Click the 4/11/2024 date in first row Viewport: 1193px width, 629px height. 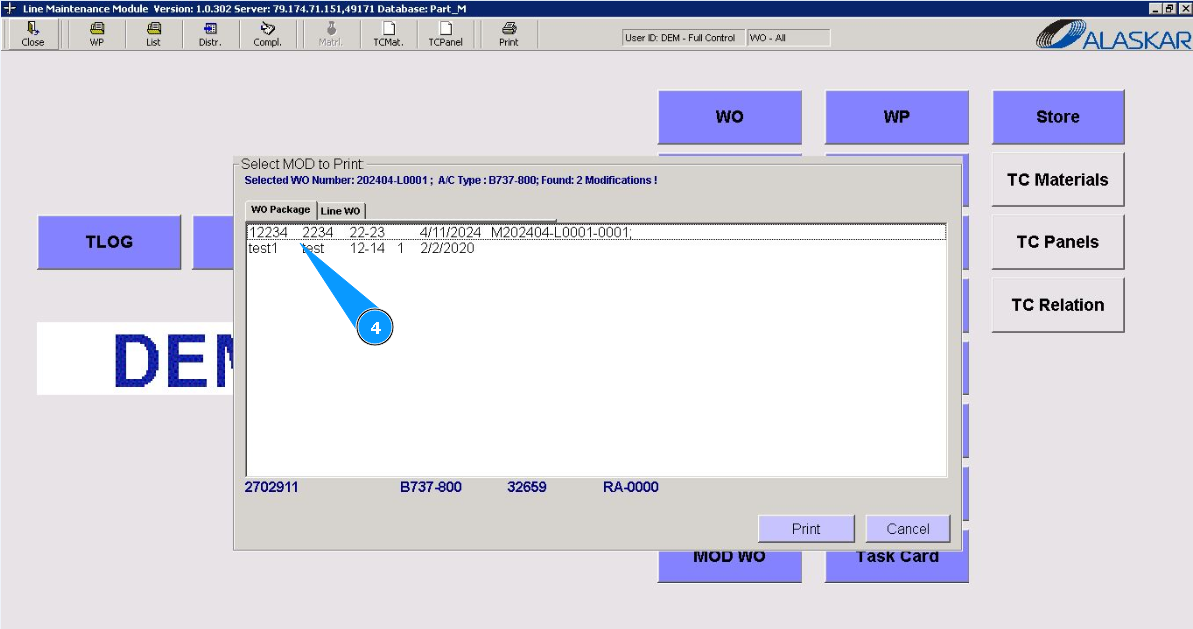click(450, 232)
